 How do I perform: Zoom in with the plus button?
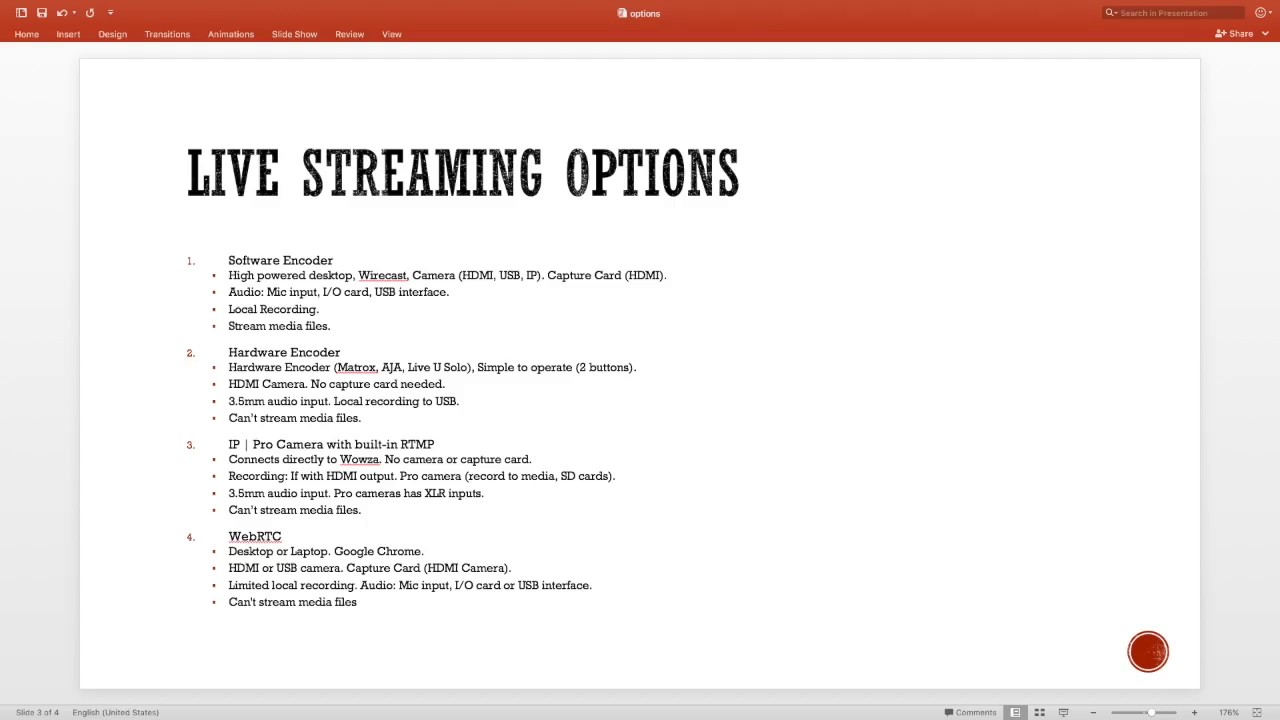[1194, 712]
